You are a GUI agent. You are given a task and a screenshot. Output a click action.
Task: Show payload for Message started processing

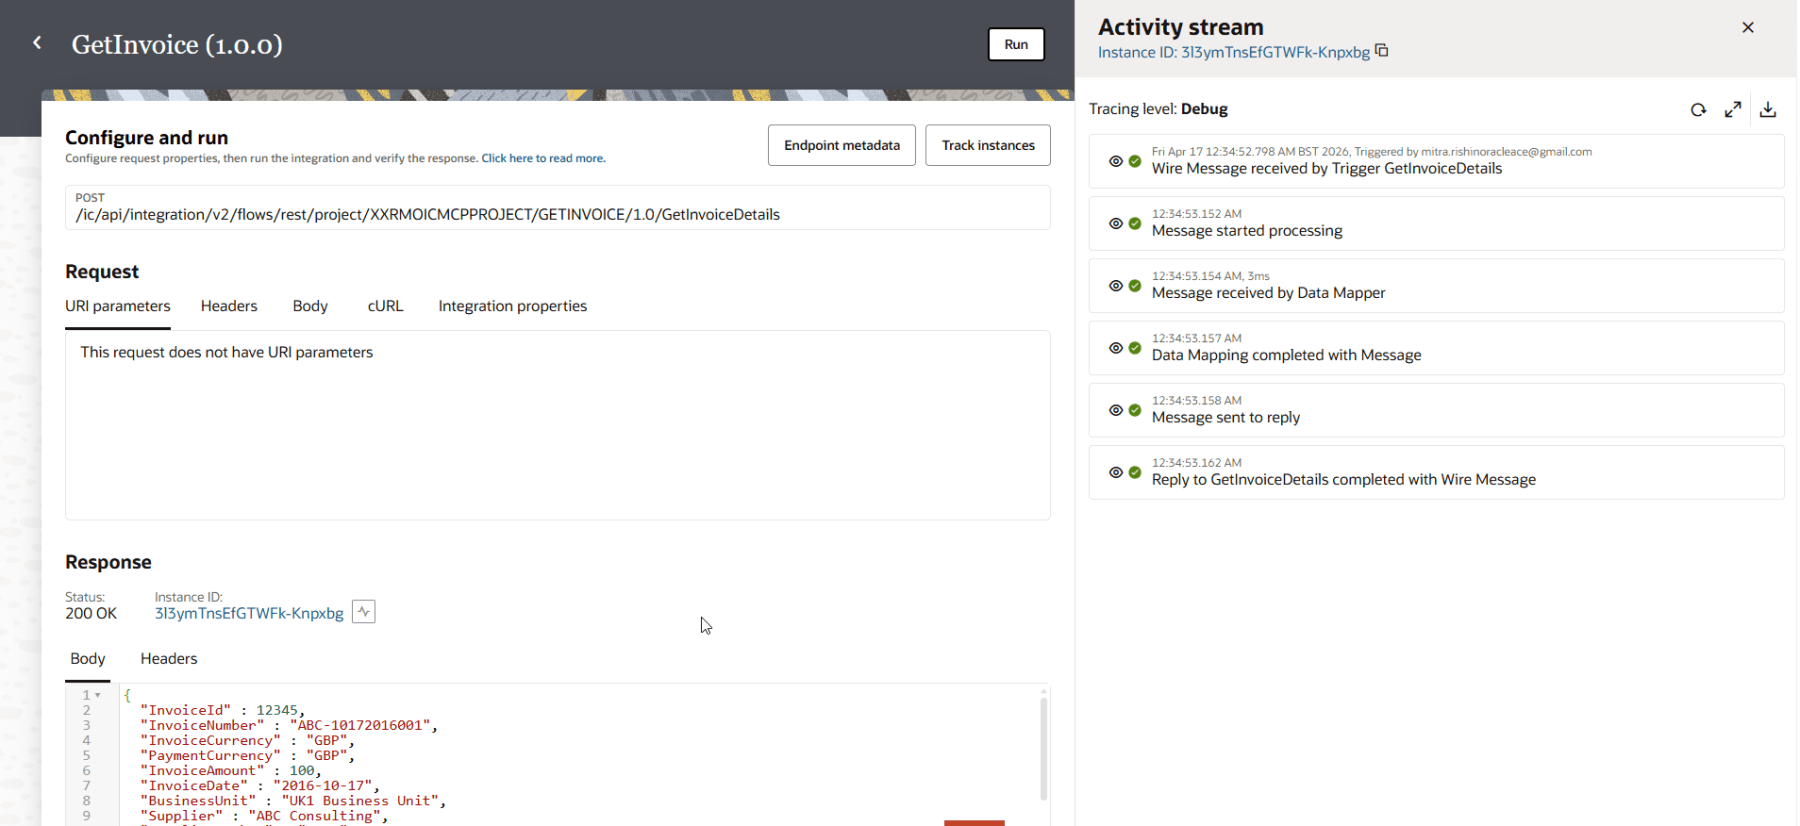[1116, 223]
